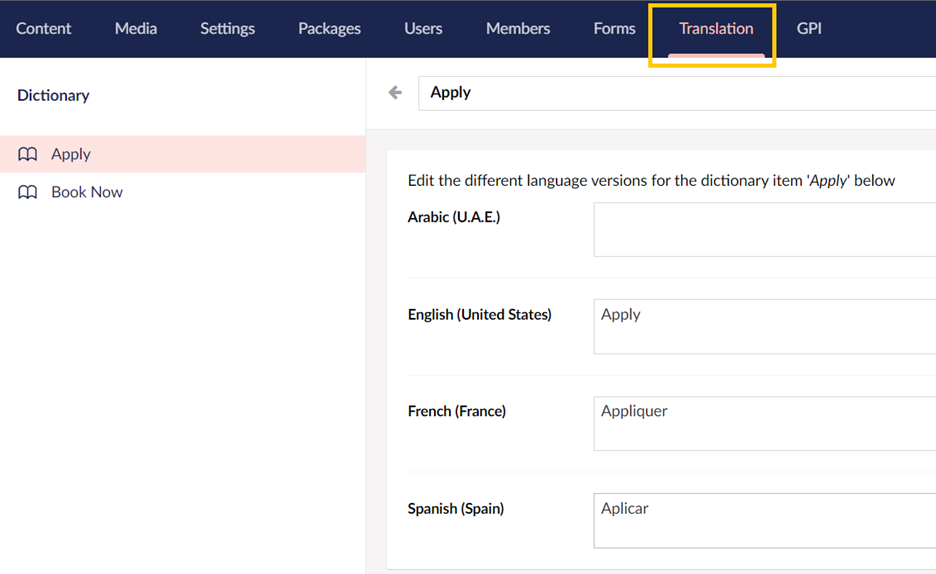This screenshot has height=574, width=936.
Task: Select the highlighted Translation tab
Action: pyautogui.click(x=716, y=28)
